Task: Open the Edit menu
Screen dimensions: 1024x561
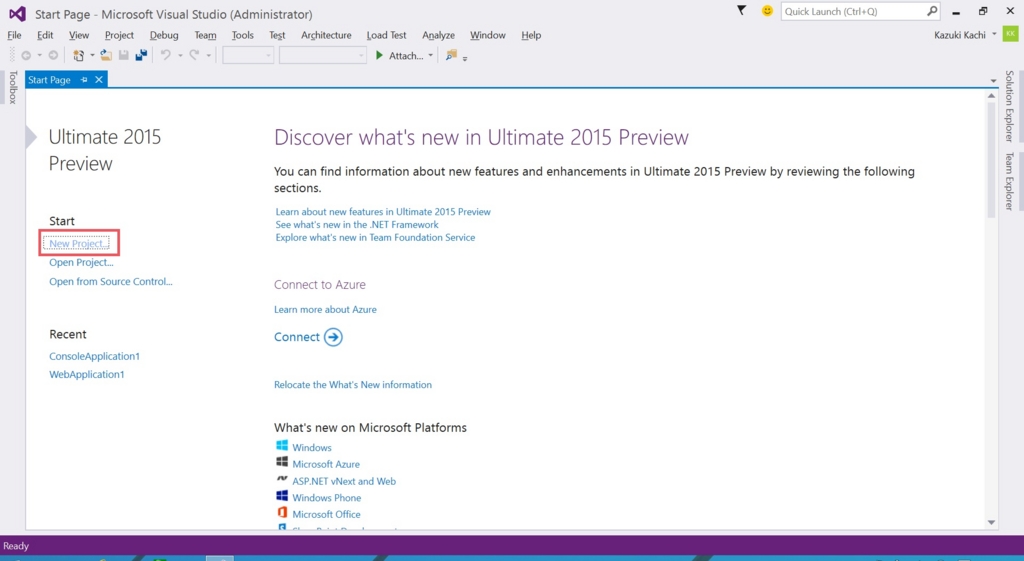Action: coord(45,35)
